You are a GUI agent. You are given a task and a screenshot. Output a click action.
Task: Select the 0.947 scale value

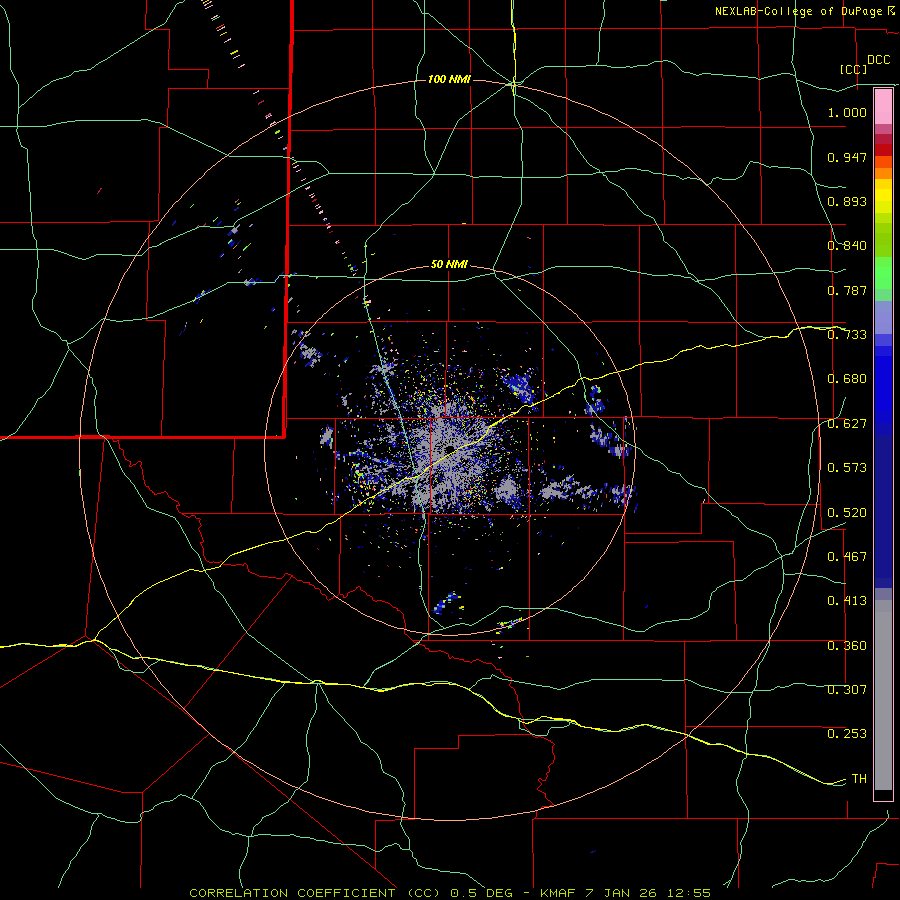(x=847, y=157)
